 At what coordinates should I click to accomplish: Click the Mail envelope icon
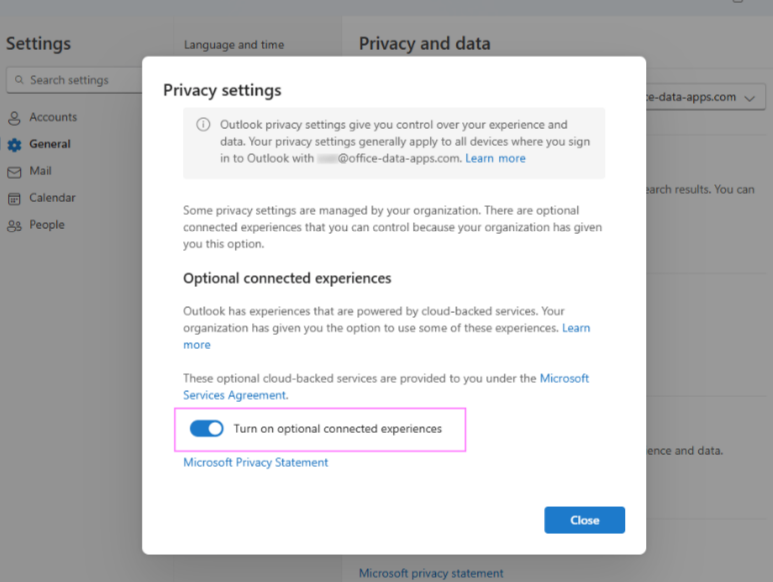tap(14, 172)
